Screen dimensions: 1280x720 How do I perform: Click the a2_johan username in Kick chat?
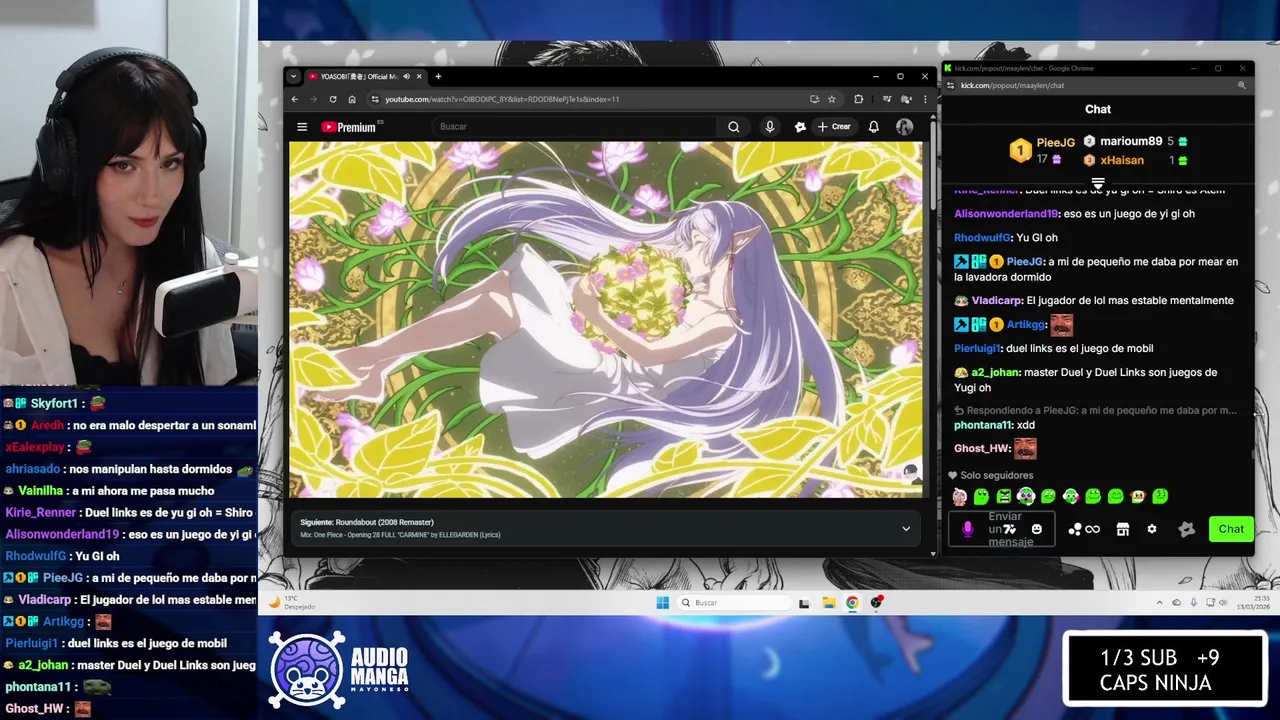(x=995, y=372)
